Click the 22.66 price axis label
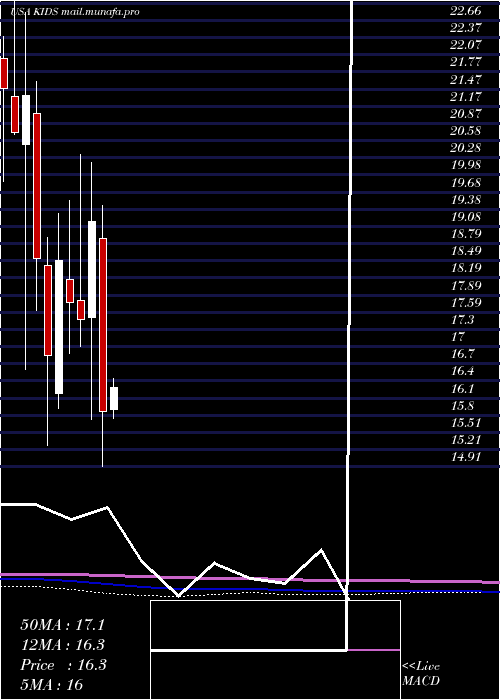 point(465,12)
